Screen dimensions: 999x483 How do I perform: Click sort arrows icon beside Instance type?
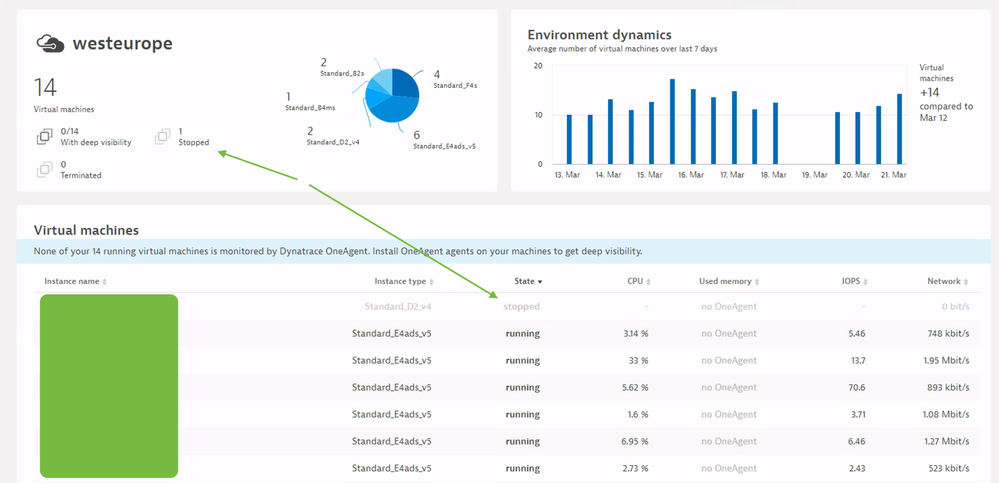(432, 282)
